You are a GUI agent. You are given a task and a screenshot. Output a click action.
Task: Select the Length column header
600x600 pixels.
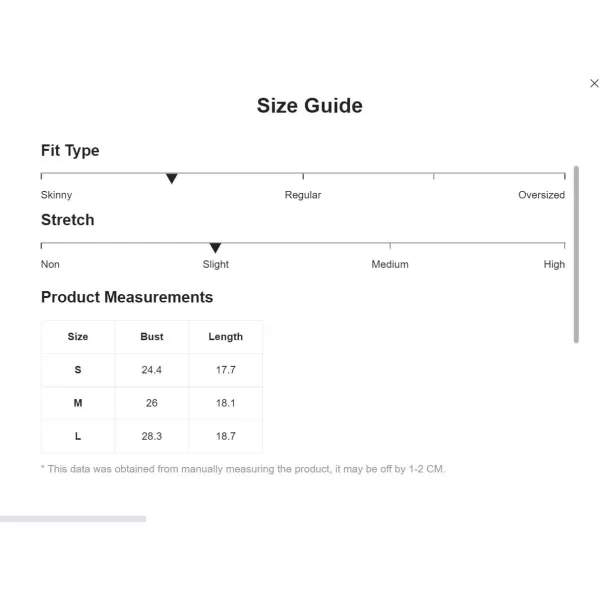(x=226, y=337)
